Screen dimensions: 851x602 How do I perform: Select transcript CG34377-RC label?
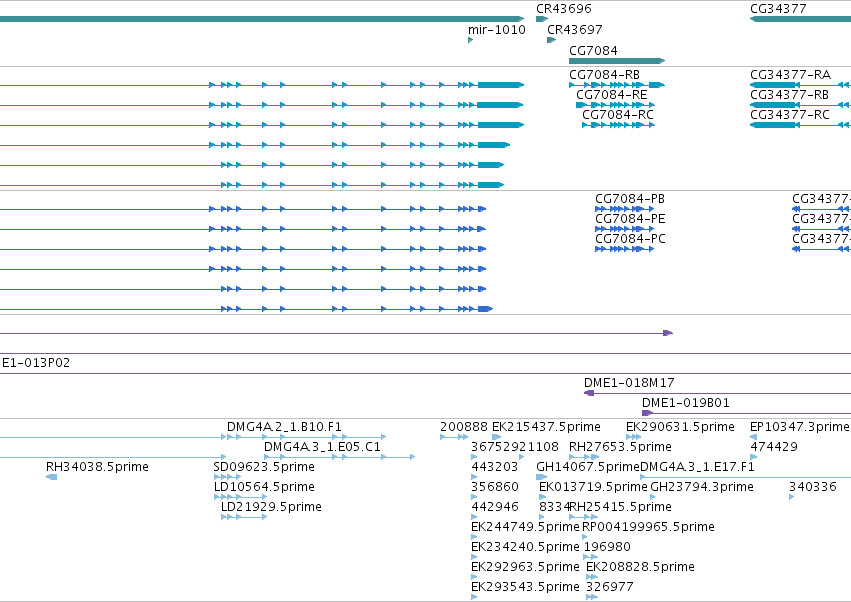point(790,115)
